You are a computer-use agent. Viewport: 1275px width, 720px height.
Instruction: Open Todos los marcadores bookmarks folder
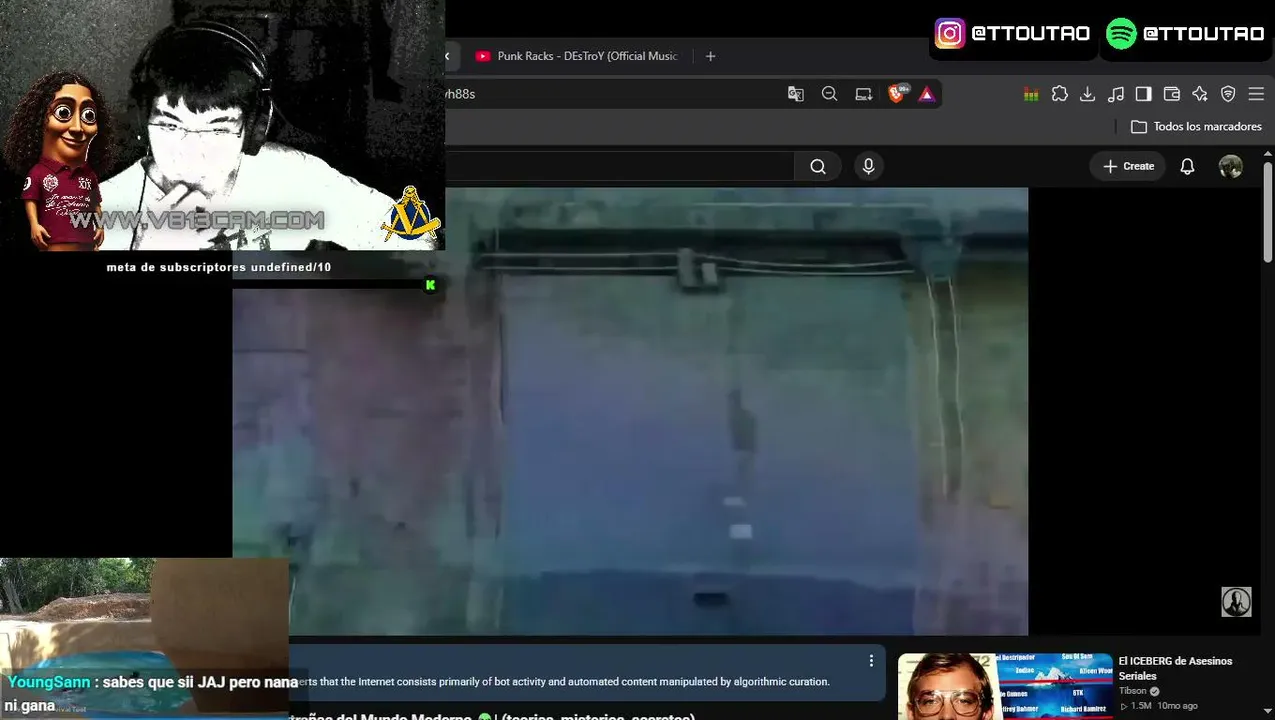[x=1196, y=127]
